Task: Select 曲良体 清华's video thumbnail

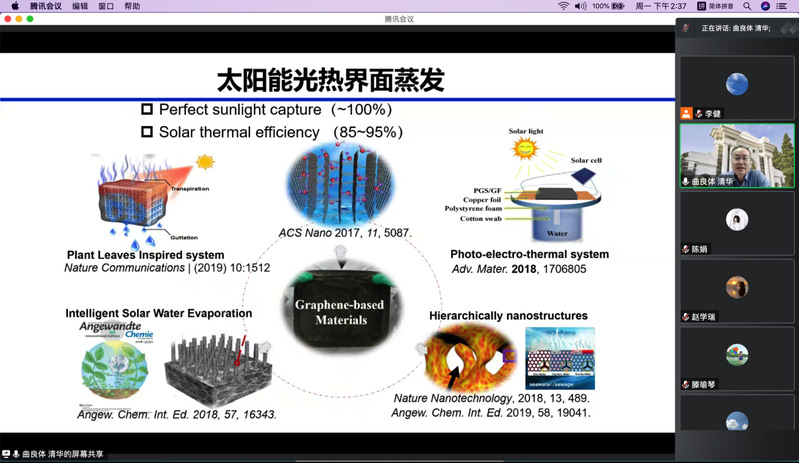Action: [x=737, y=155]
